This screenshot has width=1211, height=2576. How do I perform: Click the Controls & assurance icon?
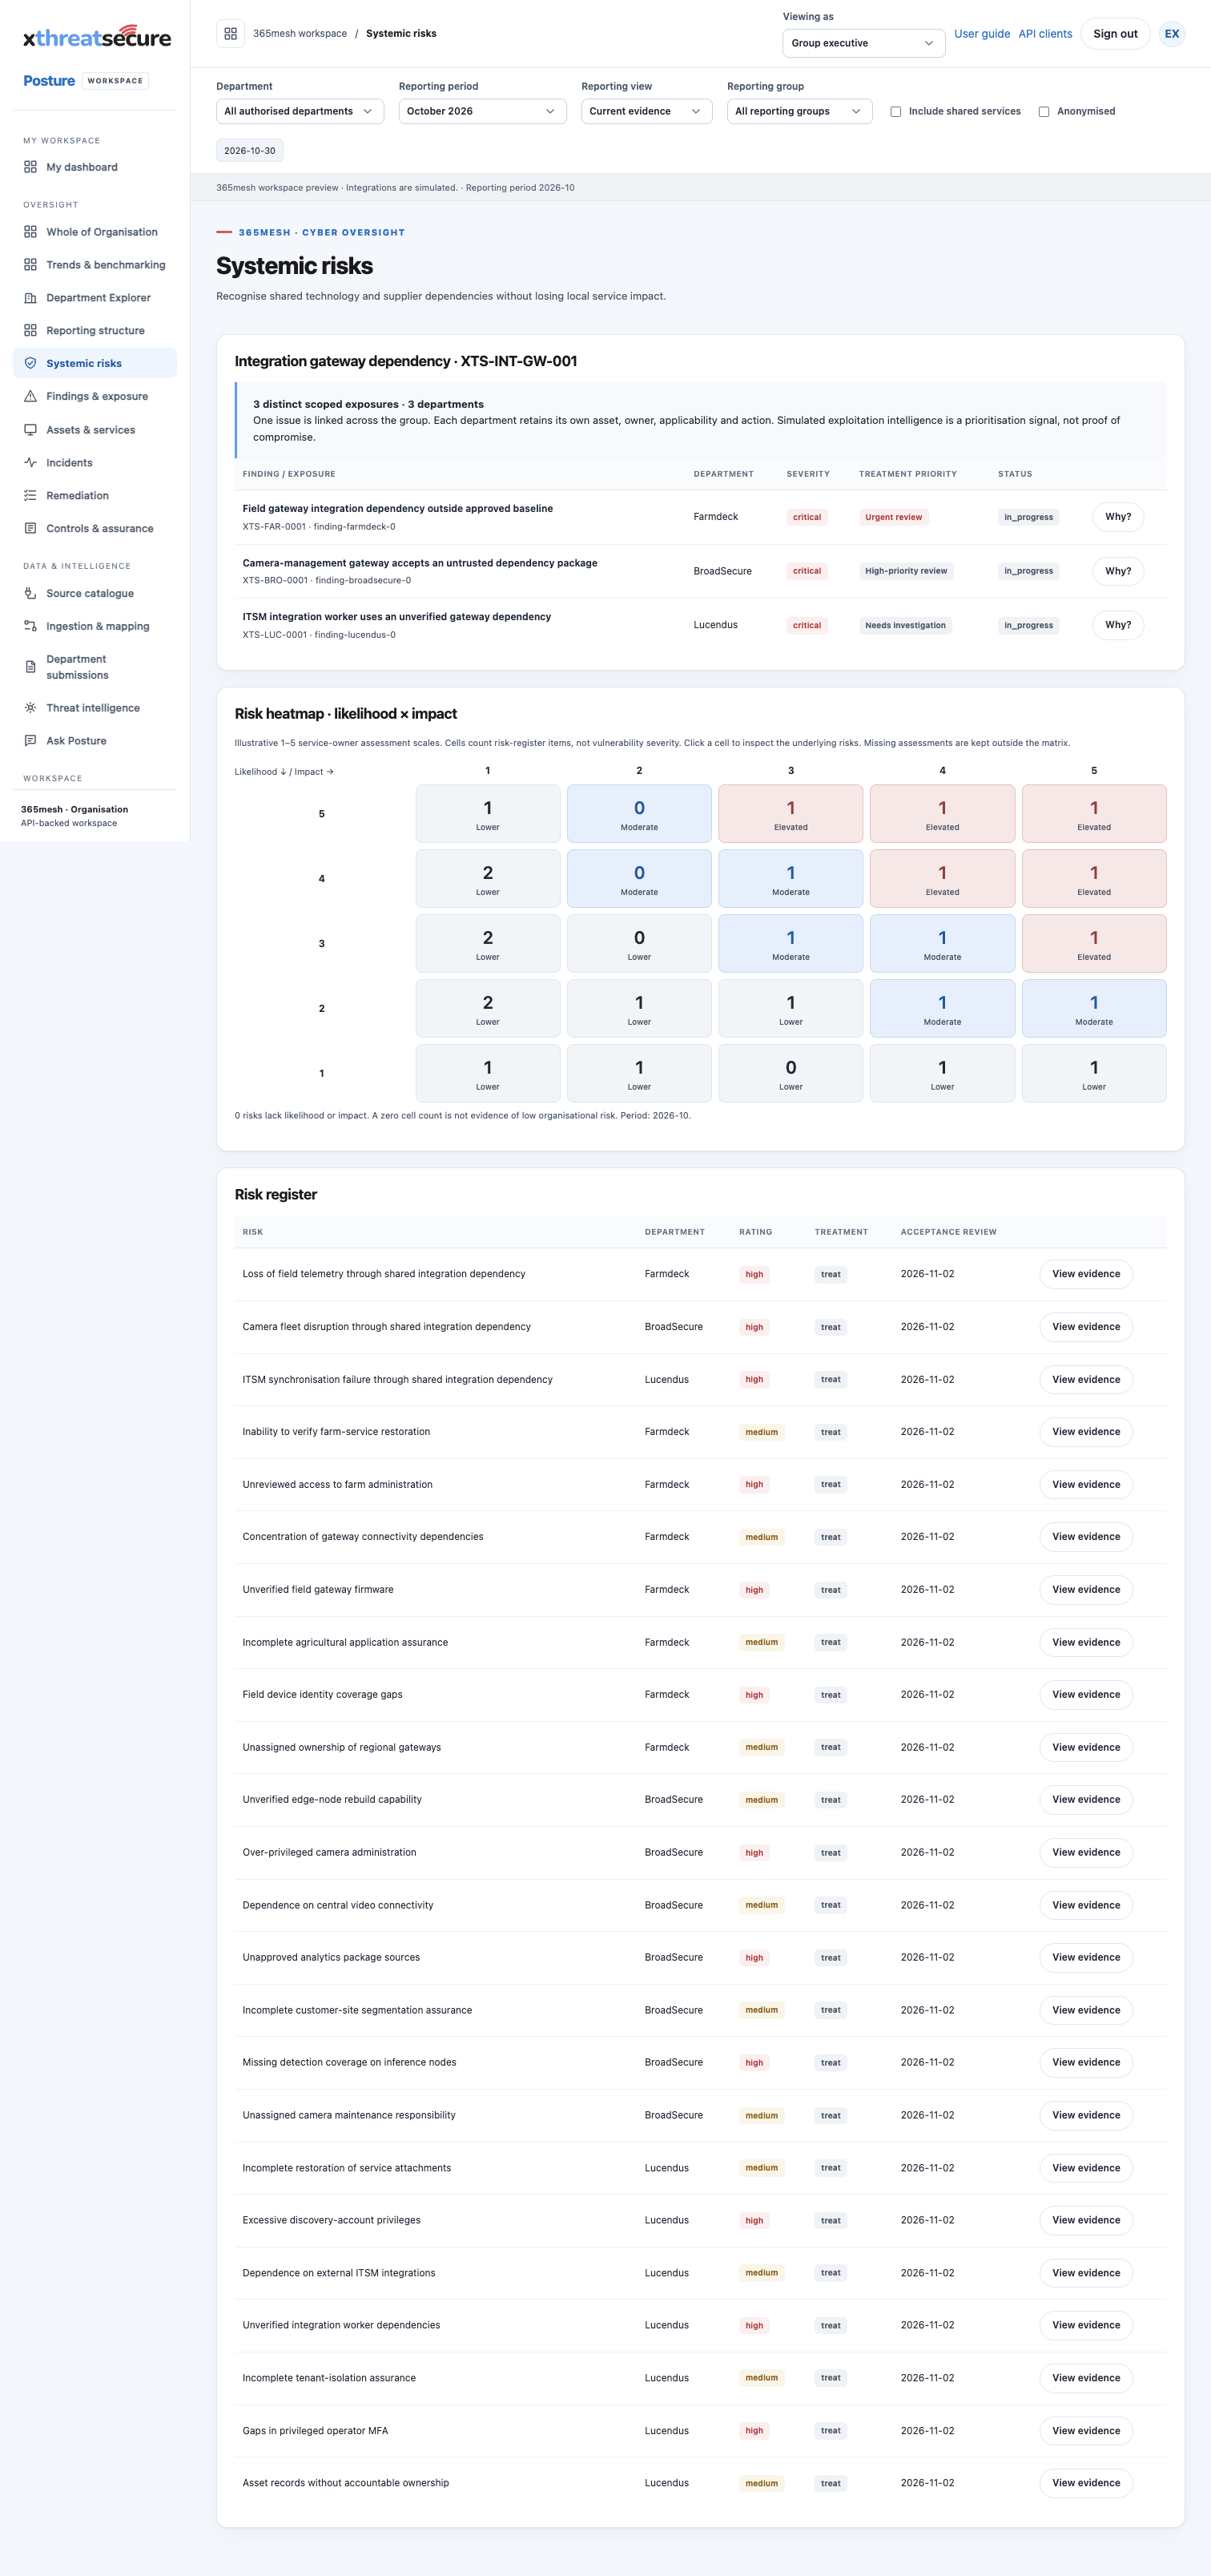(x=30, y=528)
